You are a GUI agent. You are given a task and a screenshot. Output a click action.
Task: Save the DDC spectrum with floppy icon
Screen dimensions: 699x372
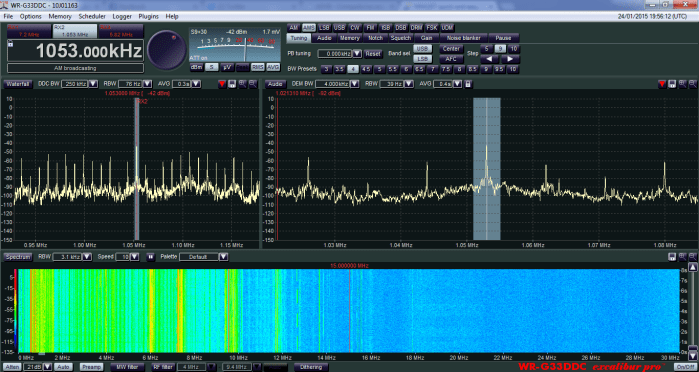click(x=232, y=84)
